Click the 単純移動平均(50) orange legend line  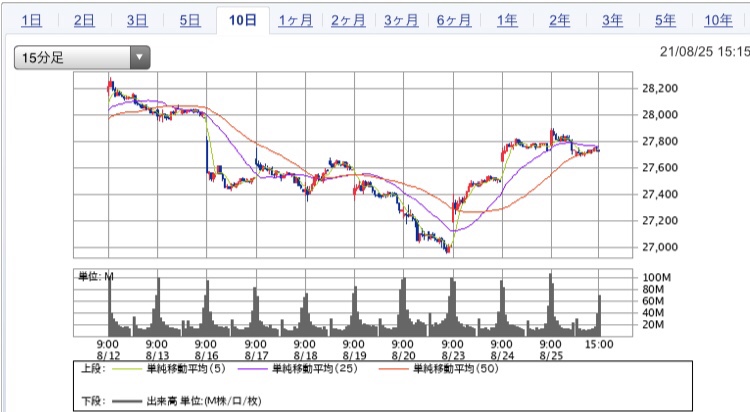coord(393,369)
